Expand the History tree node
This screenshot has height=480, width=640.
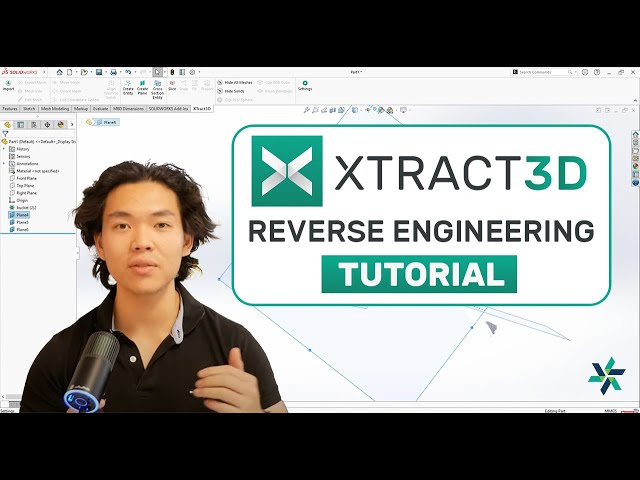(x=4, y=149)
